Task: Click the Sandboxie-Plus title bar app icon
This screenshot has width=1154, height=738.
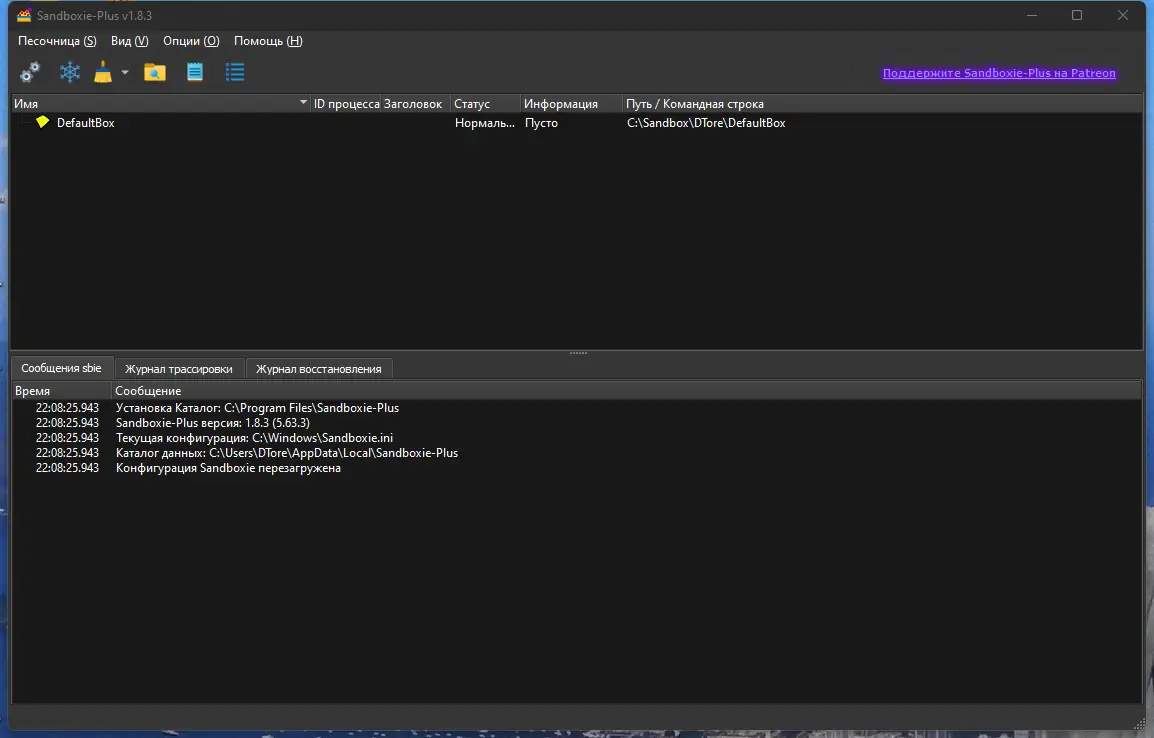Action: tap(24, 15)
